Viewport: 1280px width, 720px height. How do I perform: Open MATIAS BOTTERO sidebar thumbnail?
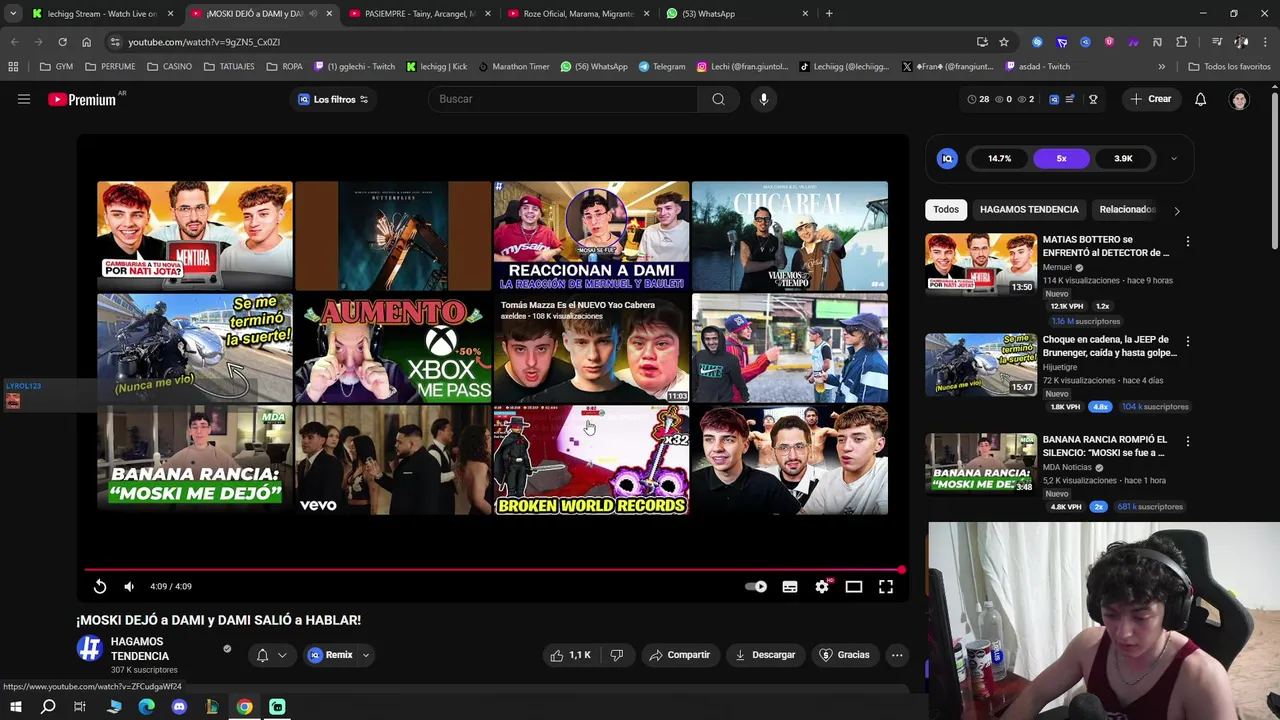coord(981,264)
